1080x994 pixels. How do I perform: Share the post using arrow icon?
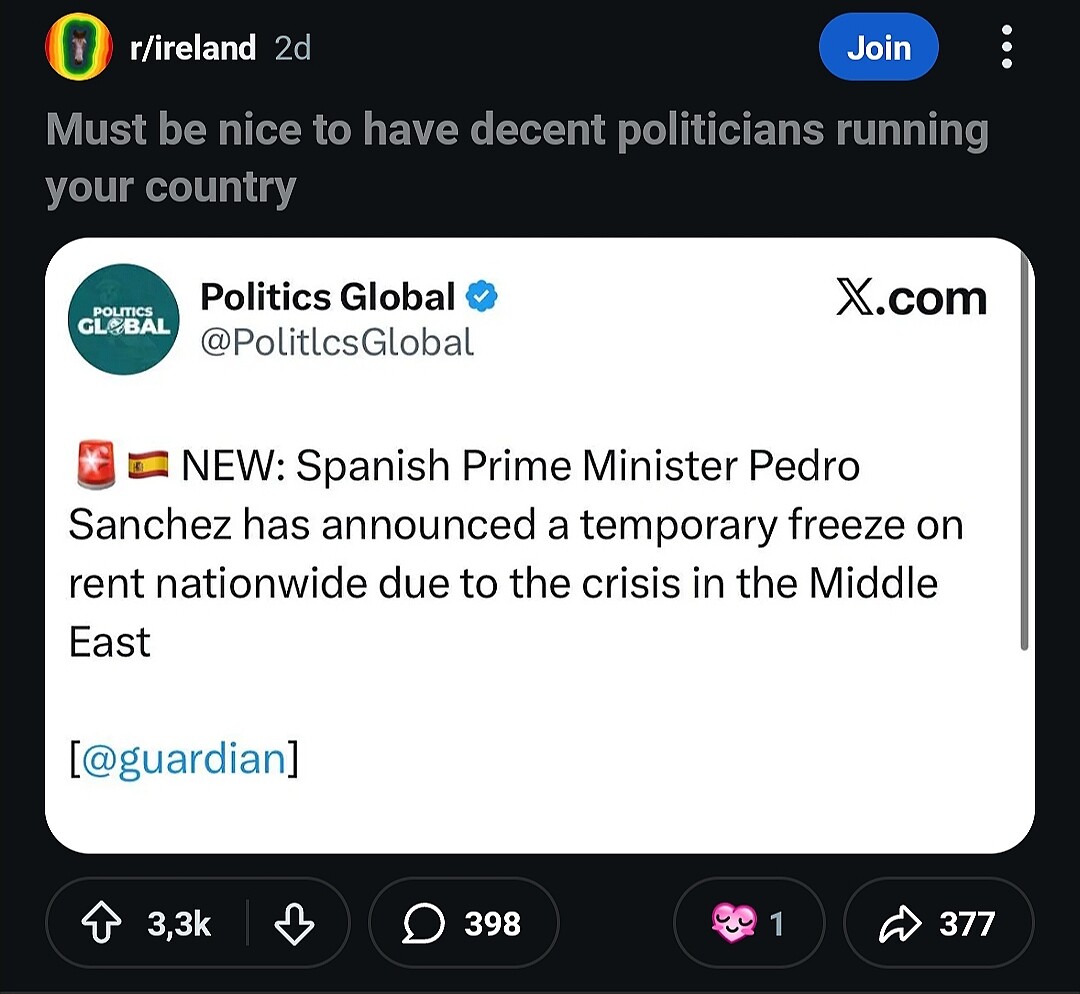(938, 924)
